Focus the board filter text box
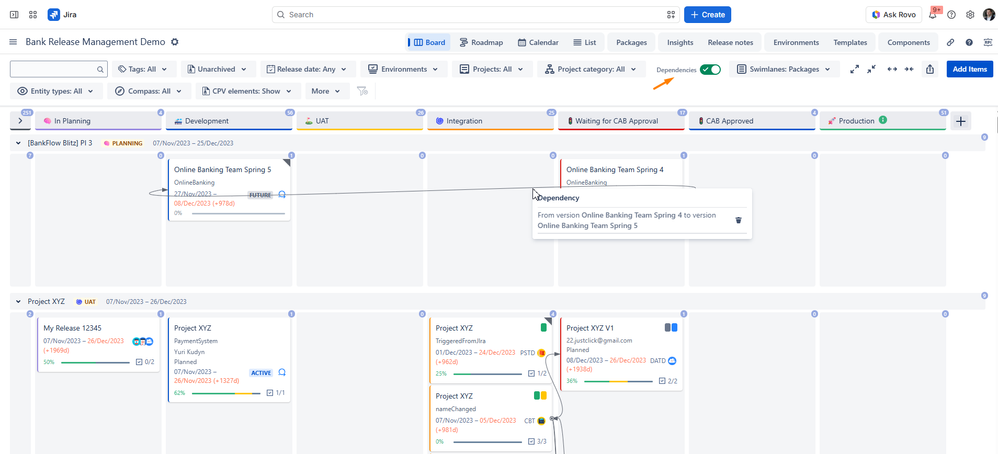Screen dimensions: 998x454 (x=59, y=69)
